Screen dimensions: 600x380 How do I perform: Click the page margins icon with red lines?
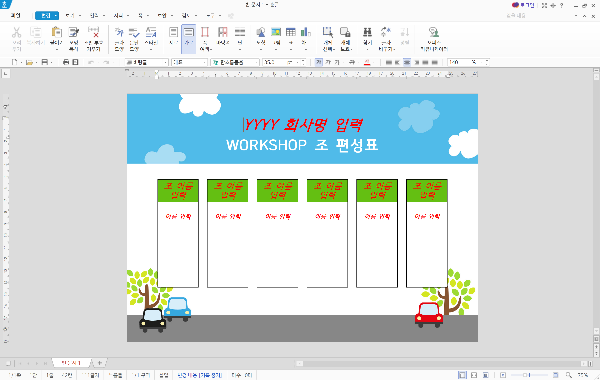(205, 33)
